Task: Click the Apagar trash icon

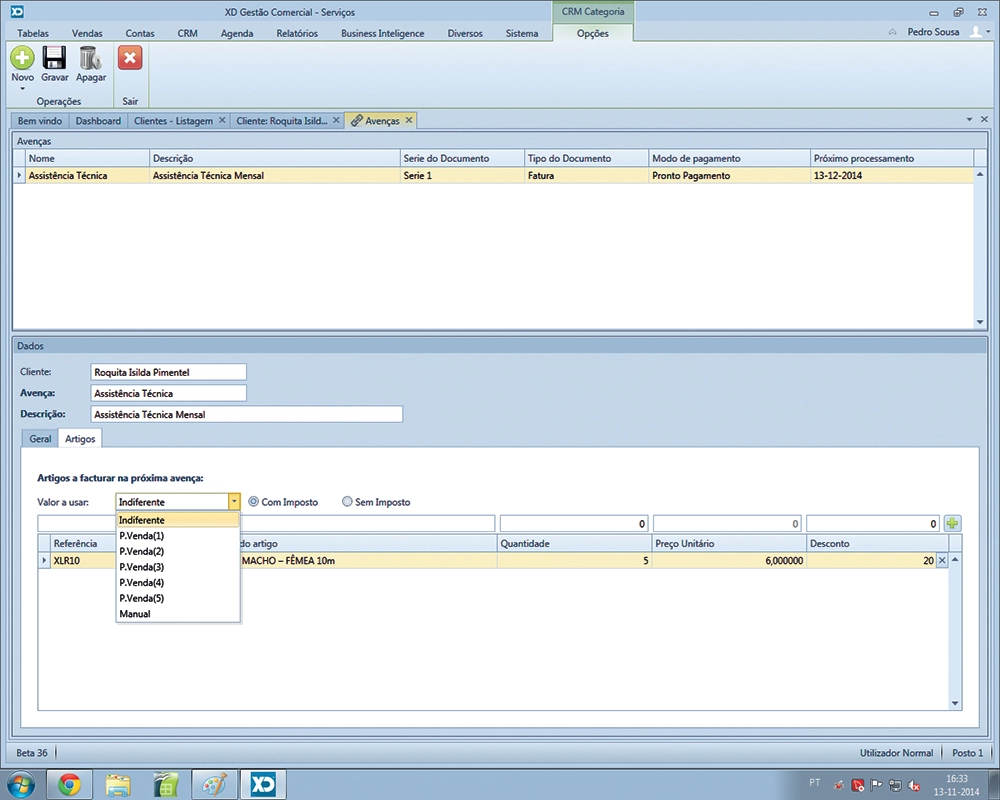Action: pos(90,57)
